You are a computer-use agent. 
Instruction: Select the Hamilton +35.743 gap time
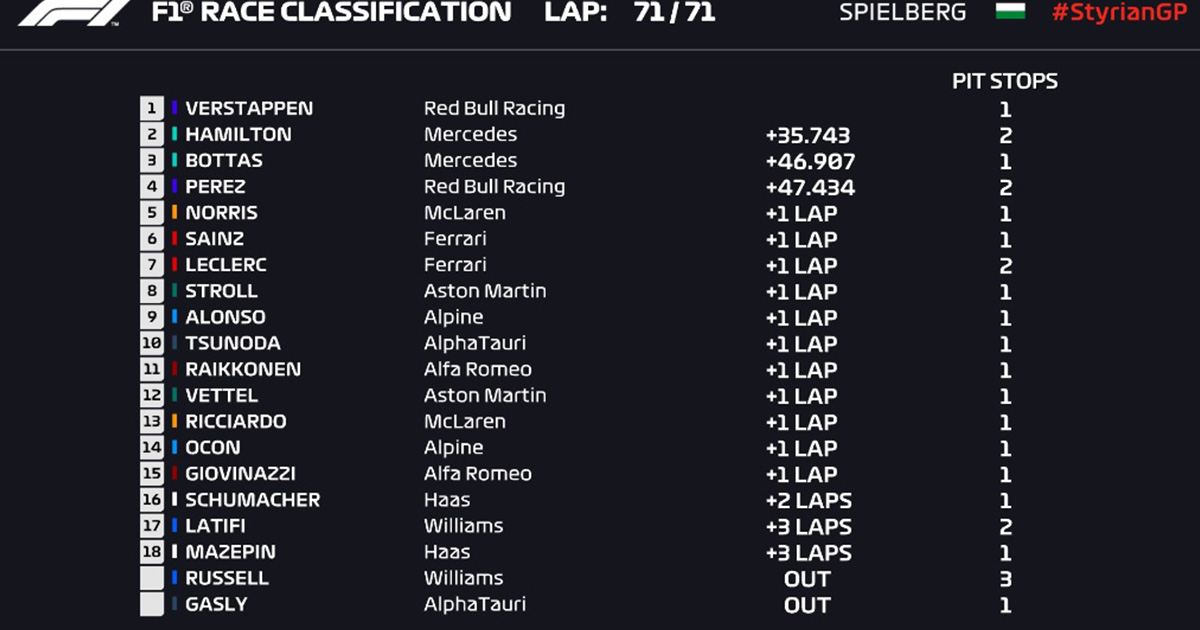(808, 135)
